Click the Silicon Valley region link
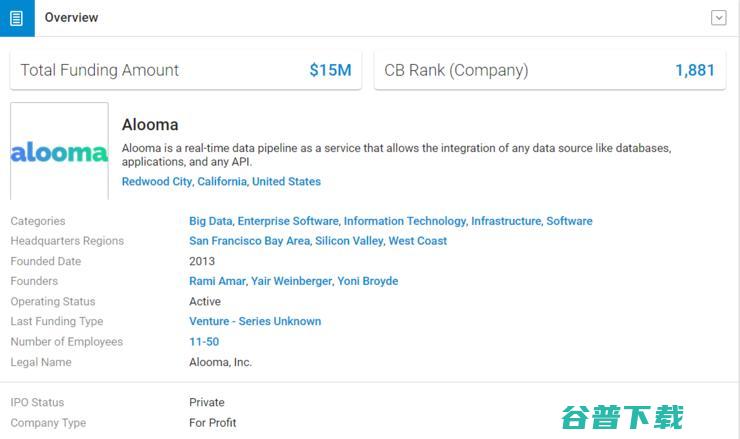Image resolution: width=740 pixels, height=439 pixels. 349,241
